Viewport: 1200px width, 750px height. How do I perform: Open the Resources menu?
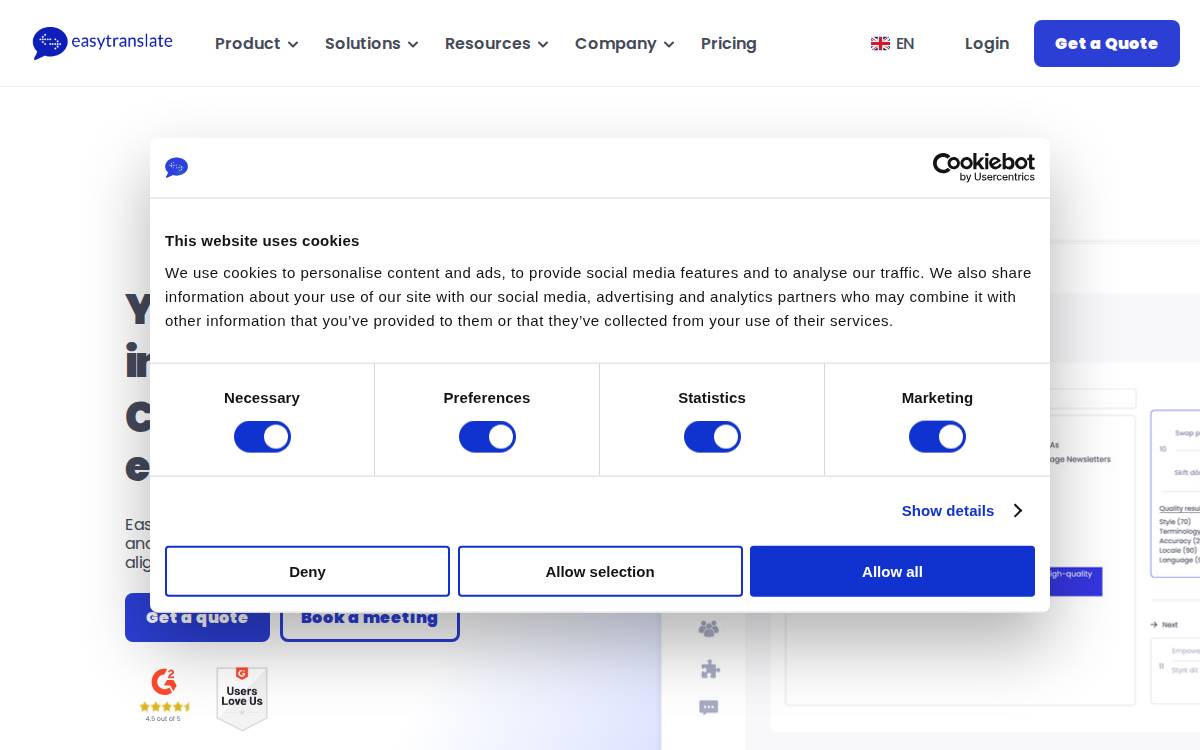497,44
